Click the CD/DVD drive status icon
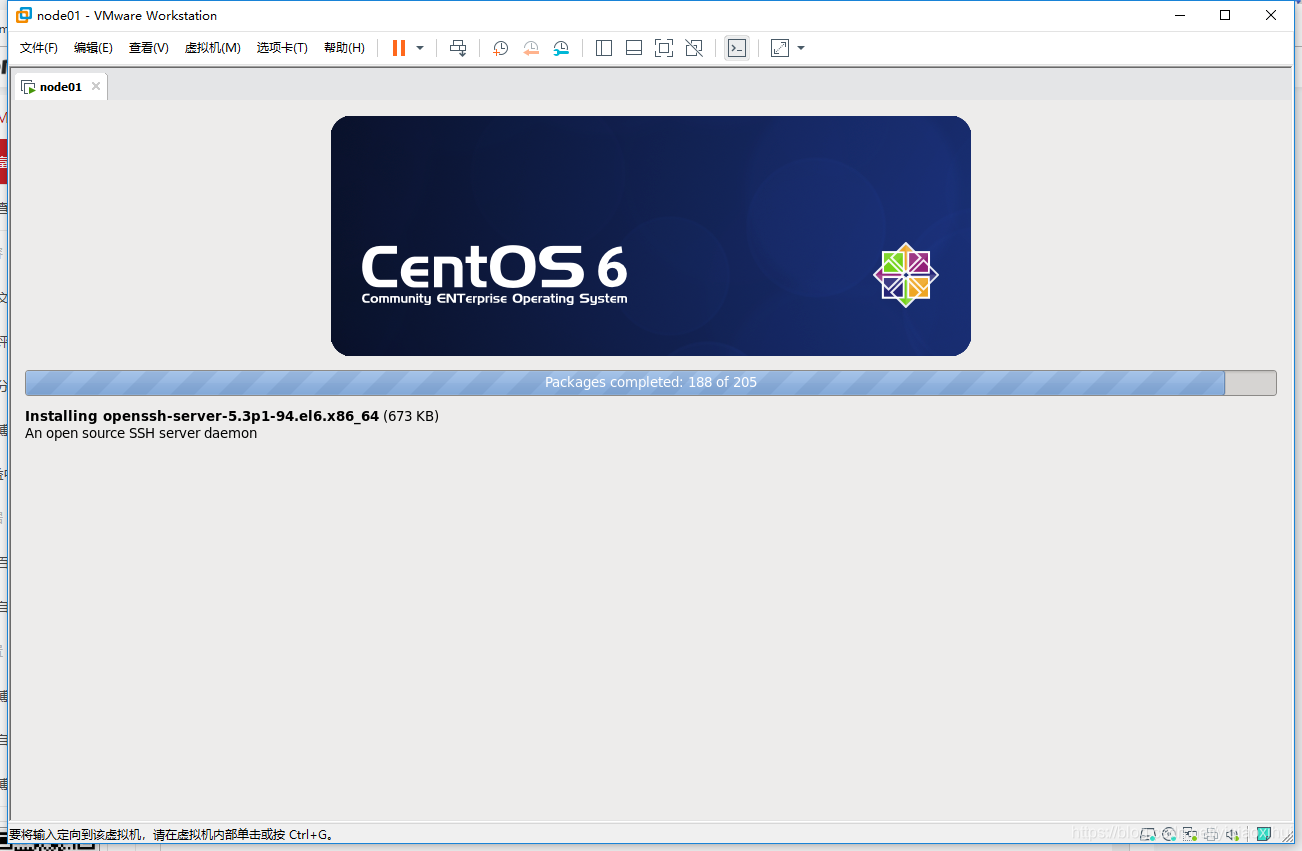 click(1169, 834)
